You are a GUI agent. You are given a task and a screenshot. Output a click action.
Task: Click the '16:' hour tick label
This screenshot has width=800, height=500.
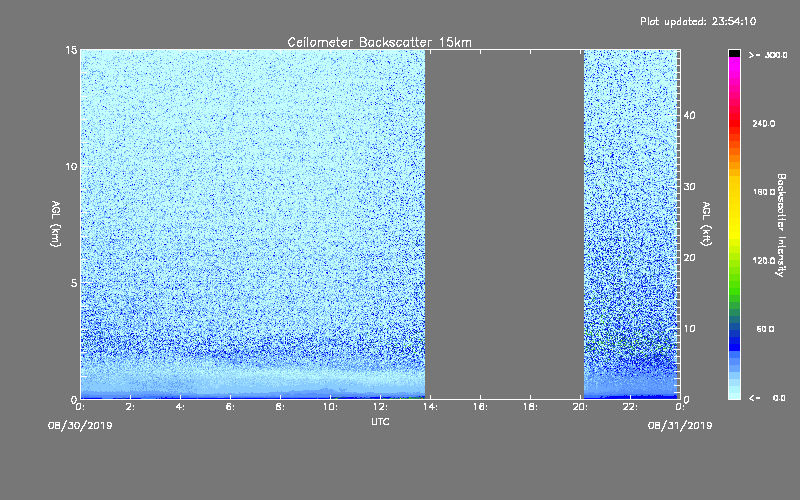[x=480, y=407]
